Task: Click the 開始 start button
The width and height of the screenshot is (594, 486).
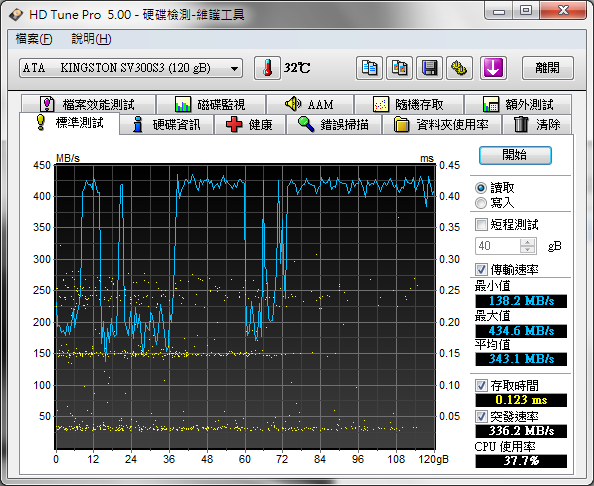Action: point(515,155)
